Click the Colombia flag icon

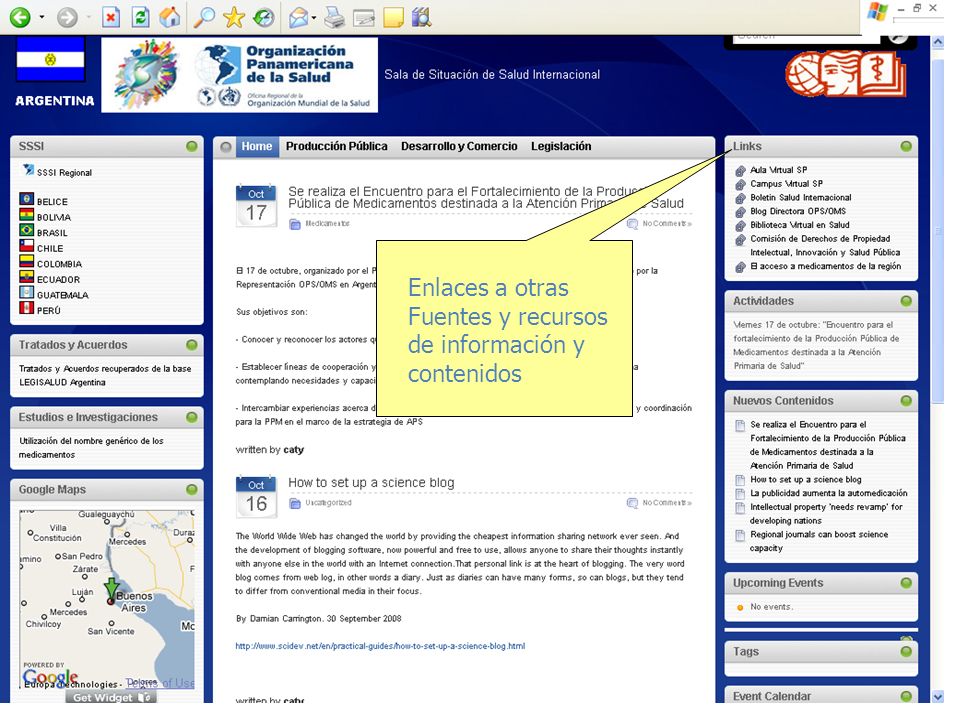click(x=26, y=261)
